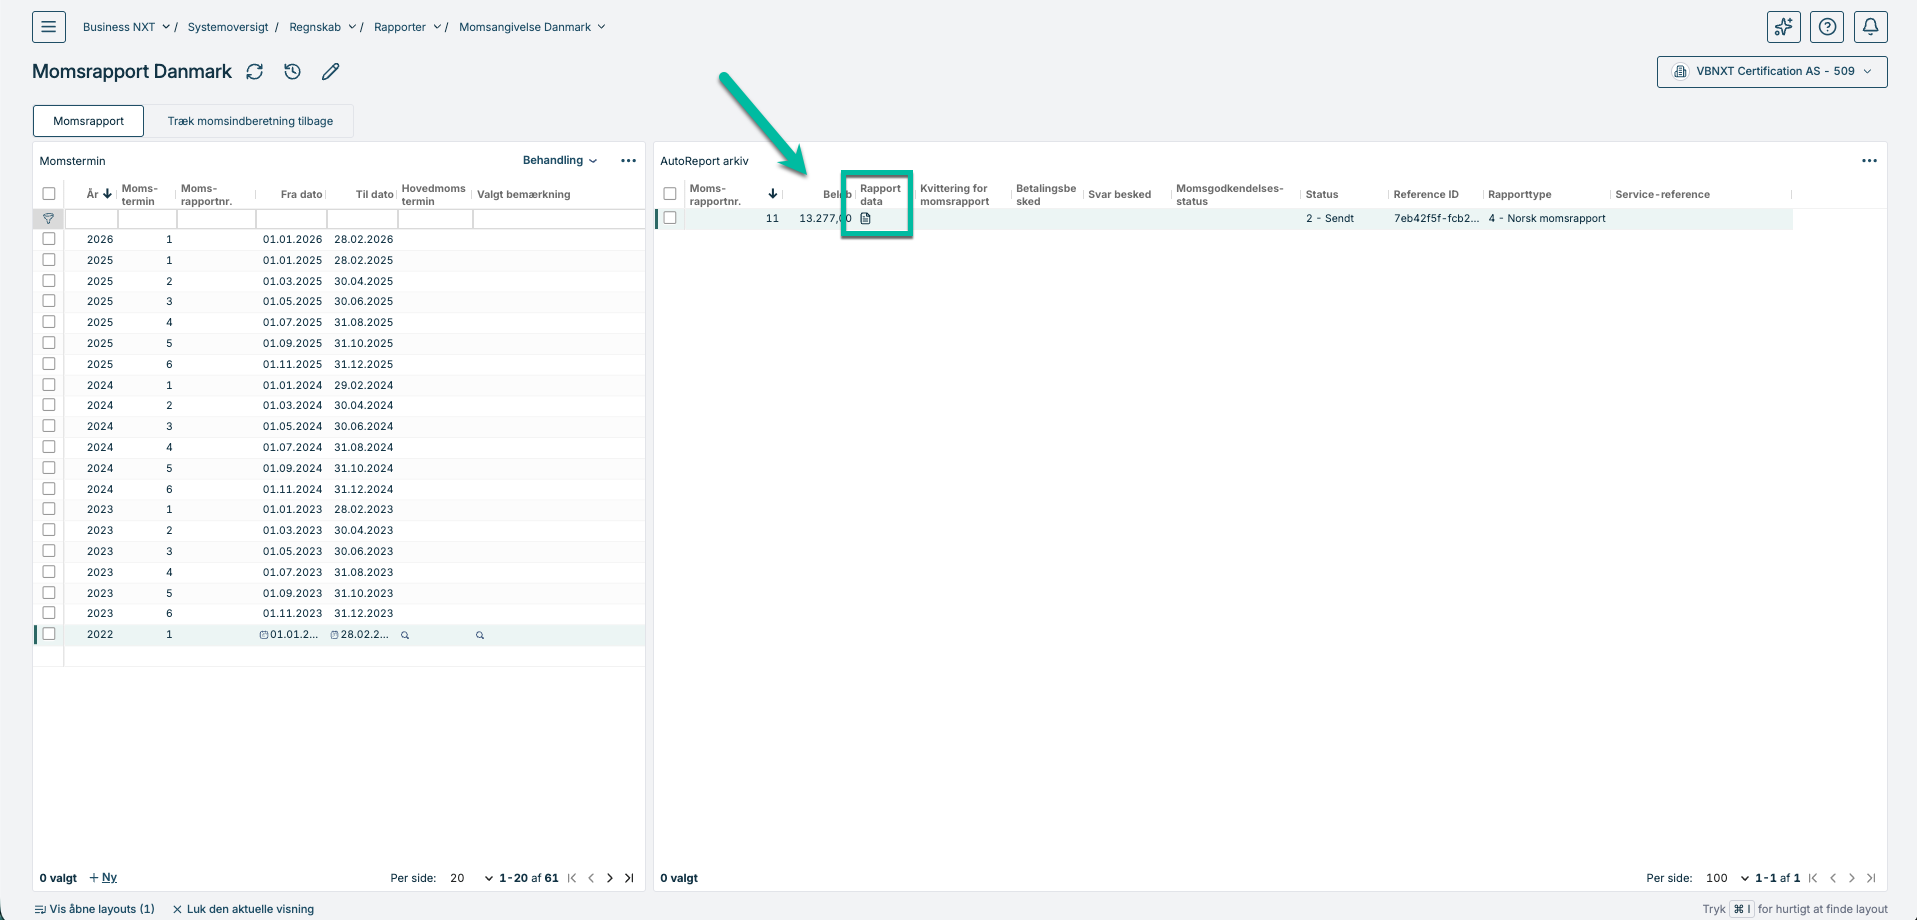Open AutoReport arkiv more options menu
Viewport: 1917px width, 920px height.
click(x=1869, y=161)
